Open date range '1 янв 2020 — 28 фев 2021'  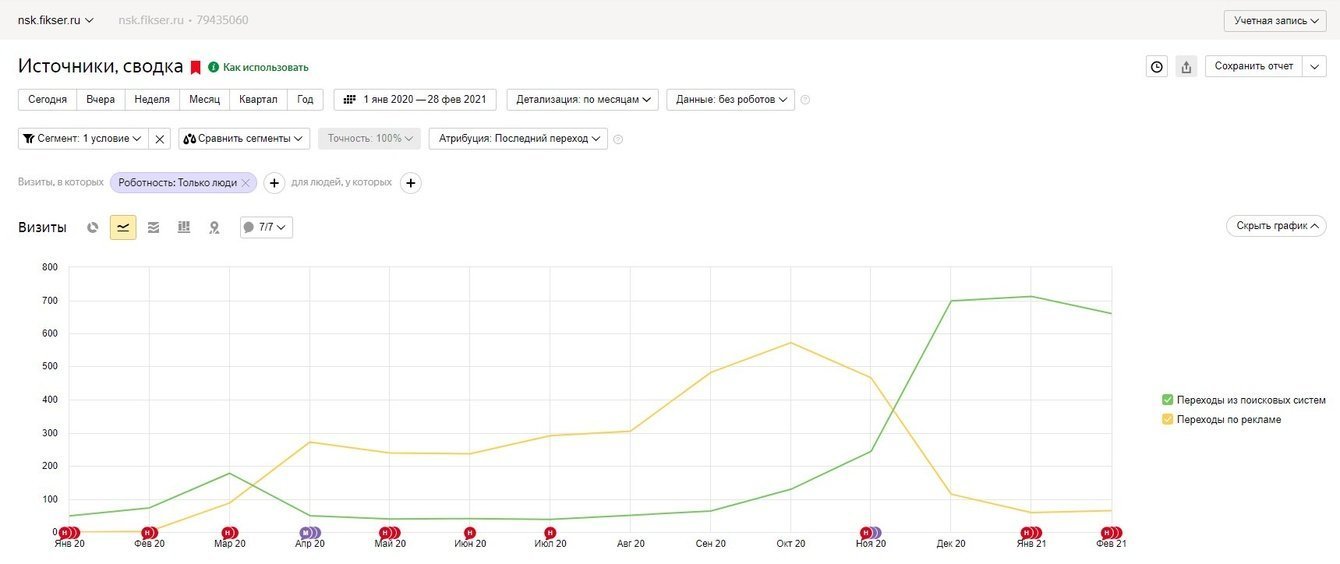[x=415, y=100]
